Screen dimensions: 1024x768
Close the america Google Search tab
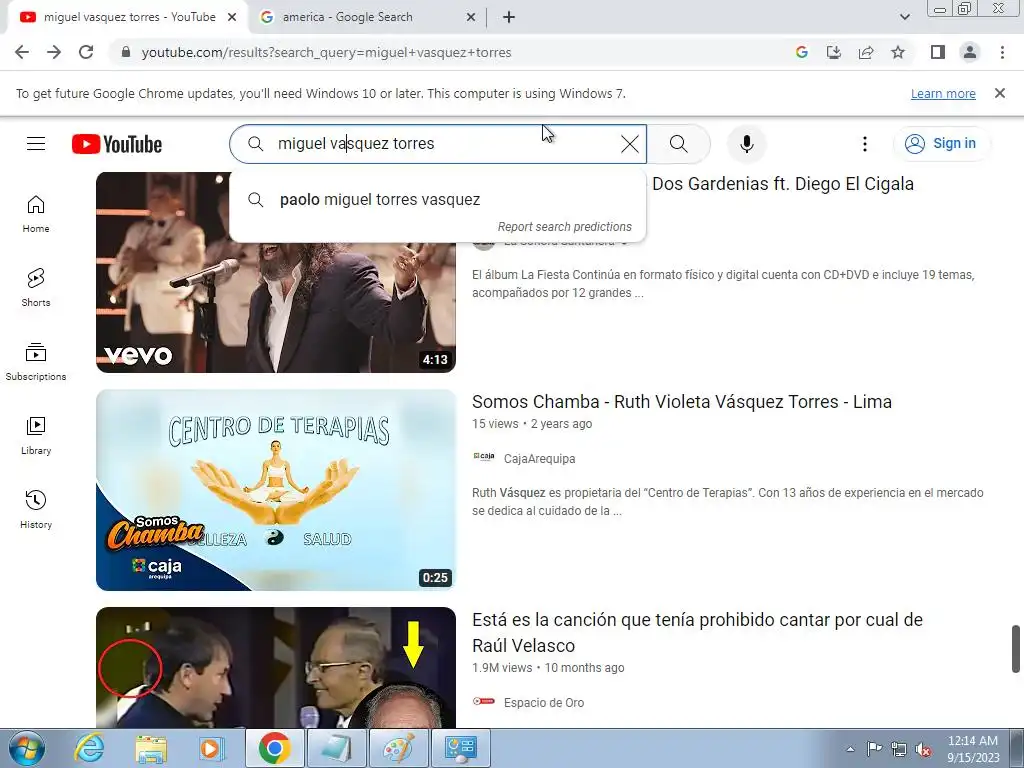pos(471,18)
